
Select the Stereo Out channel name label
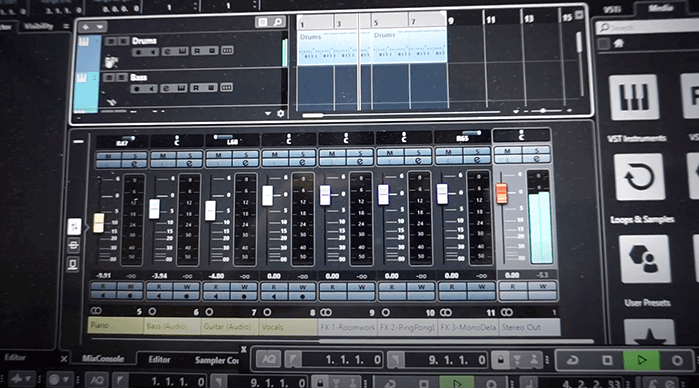pos(529,327)
